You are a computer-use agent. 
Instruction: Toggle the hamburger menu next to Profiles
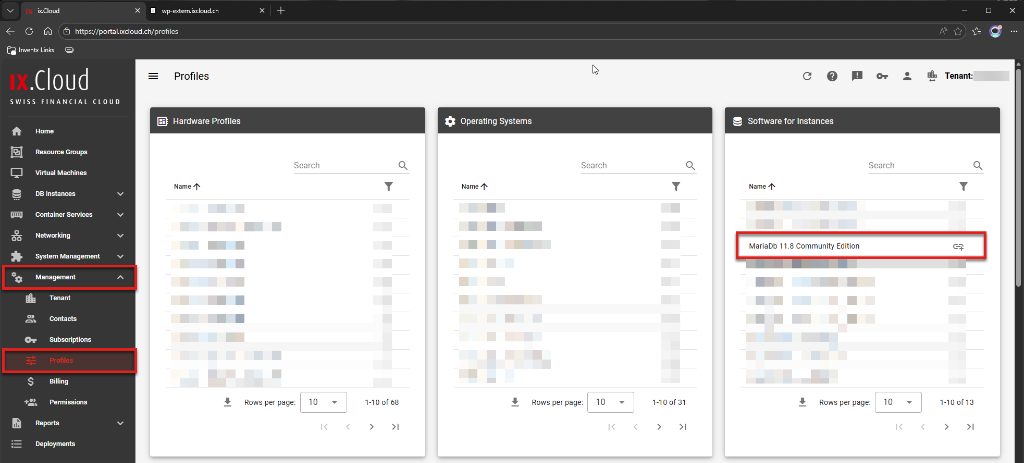pyautogui.click(x=153, y=76)
